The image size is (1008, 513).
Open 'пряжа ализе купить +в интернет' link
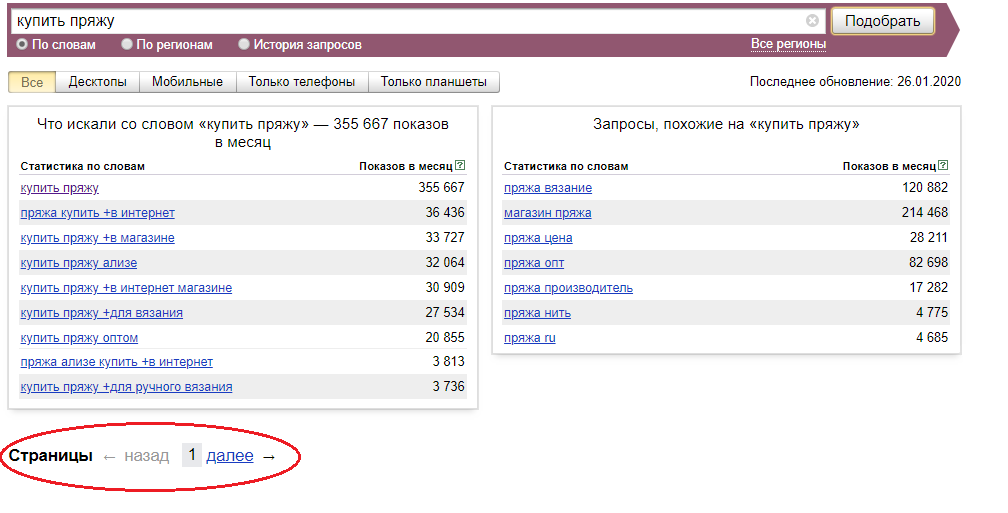pos(116,362)
